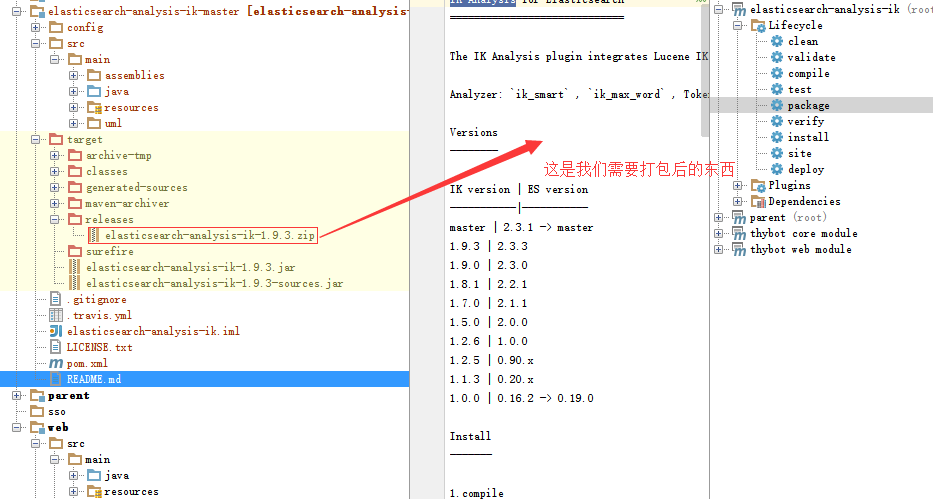Click the assemblies folder icon
Viewport: 933px width, 499px height.
pos(94,75)
